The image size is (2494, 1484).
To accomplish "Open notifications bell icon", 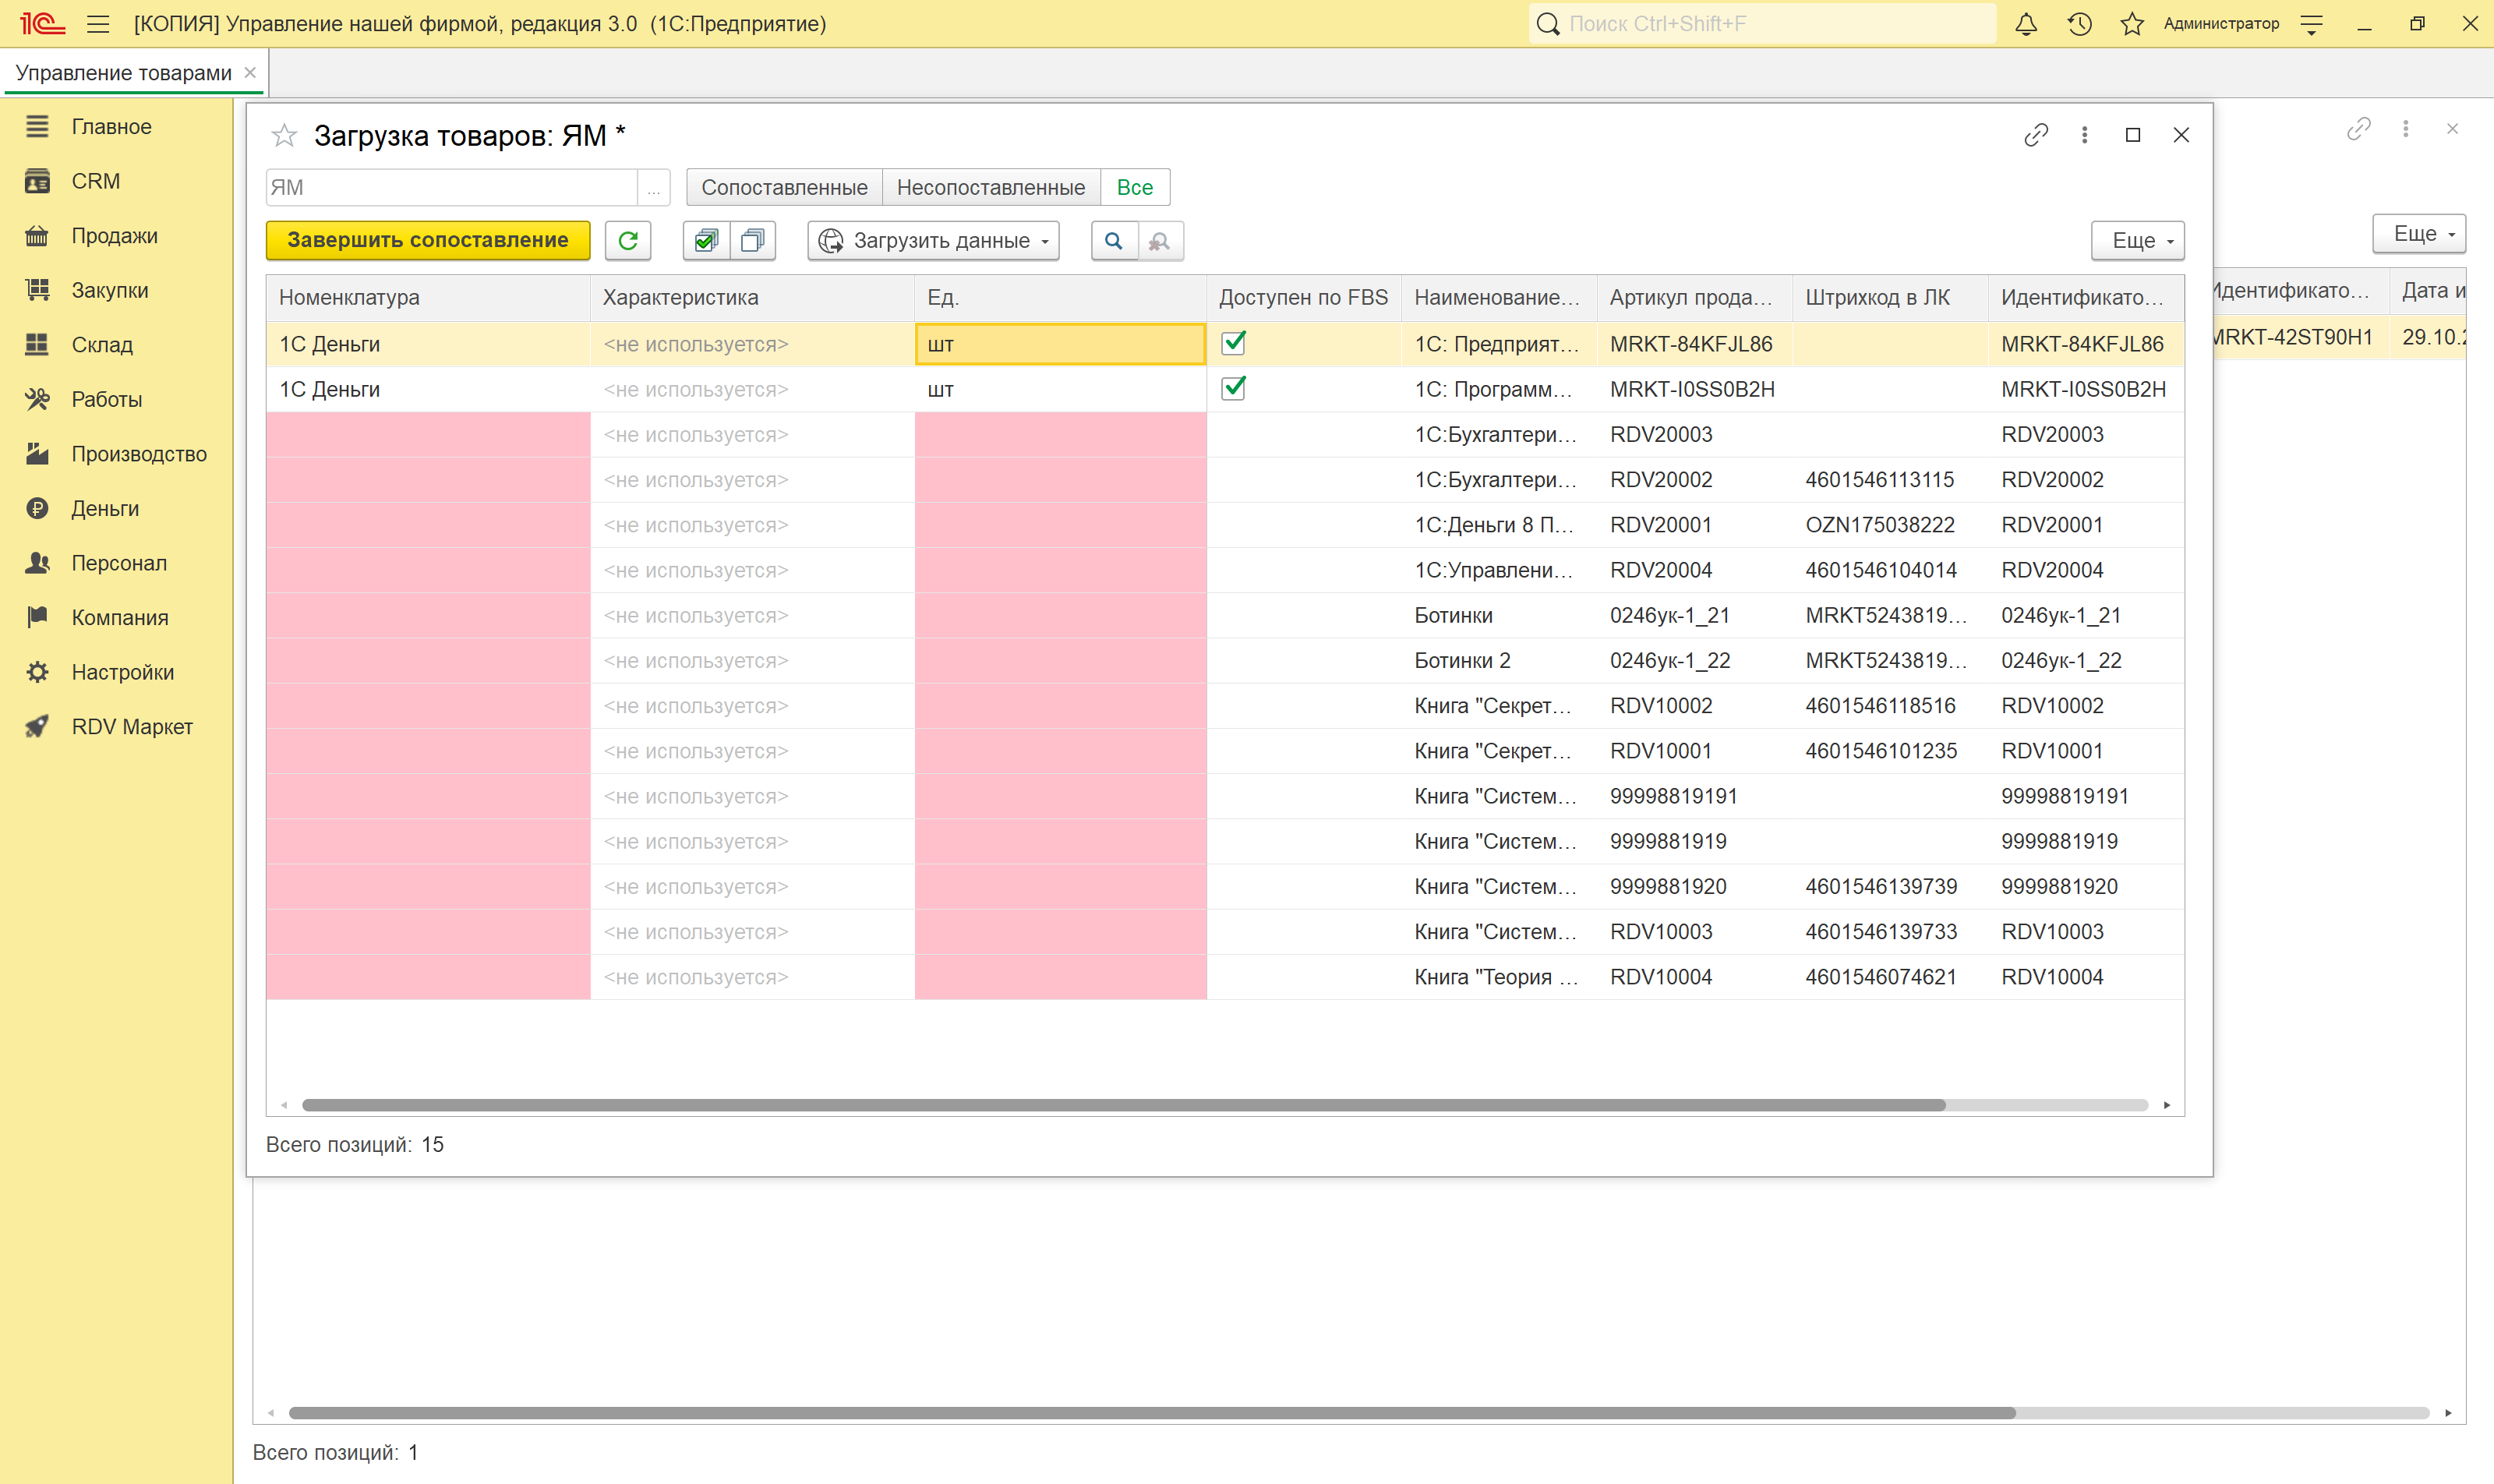I will pyautogui.click(x=2025, y=23).
